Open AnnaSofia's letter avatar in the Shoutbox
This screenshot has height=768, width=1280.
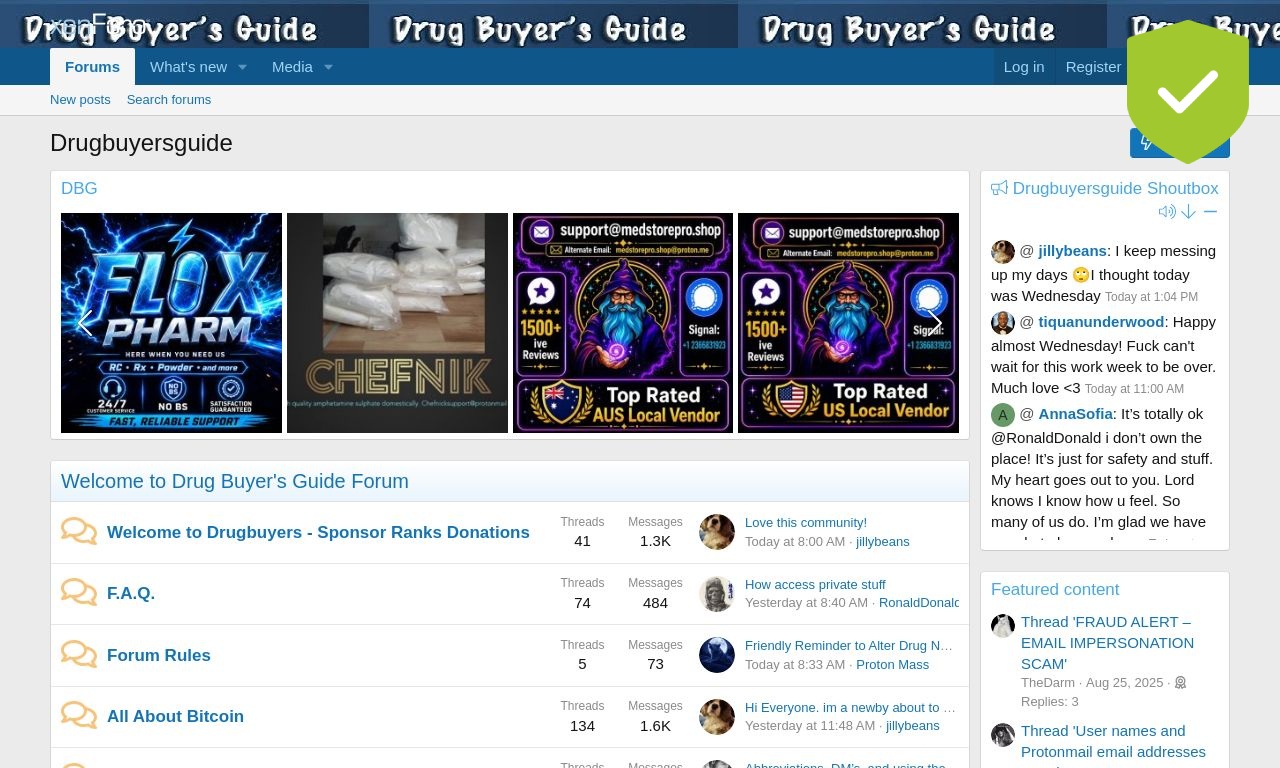[x=1003, y=414]
